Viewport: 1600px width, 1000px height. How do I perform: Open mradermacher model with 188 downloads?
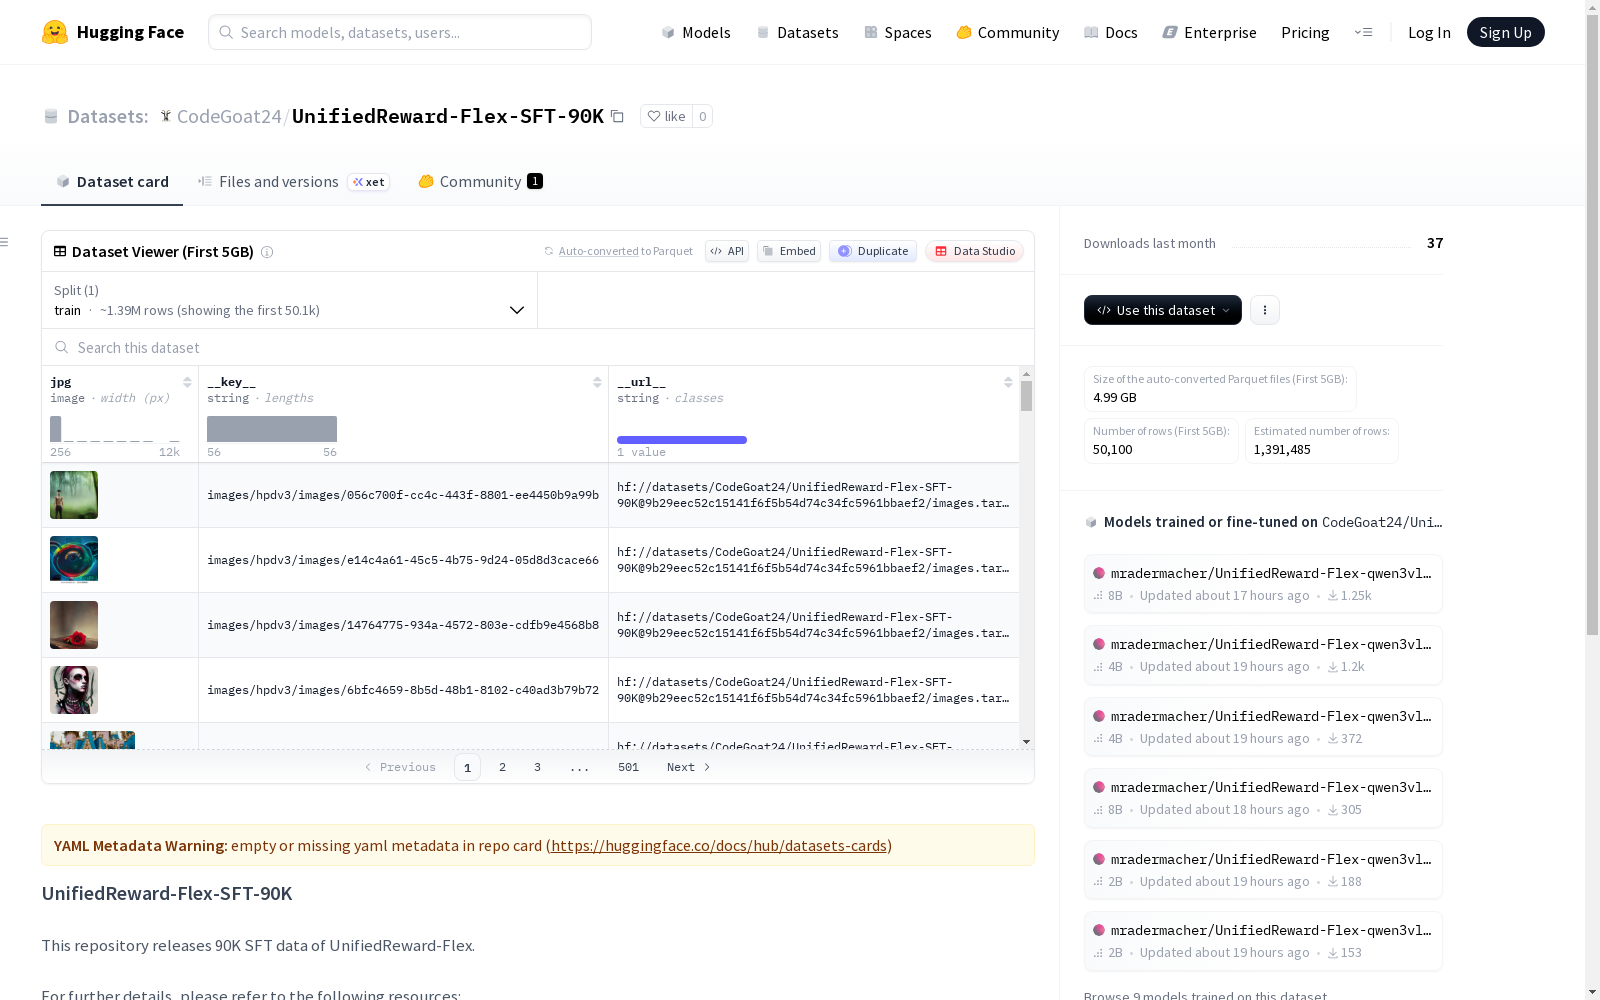(x=1263, y=870)
